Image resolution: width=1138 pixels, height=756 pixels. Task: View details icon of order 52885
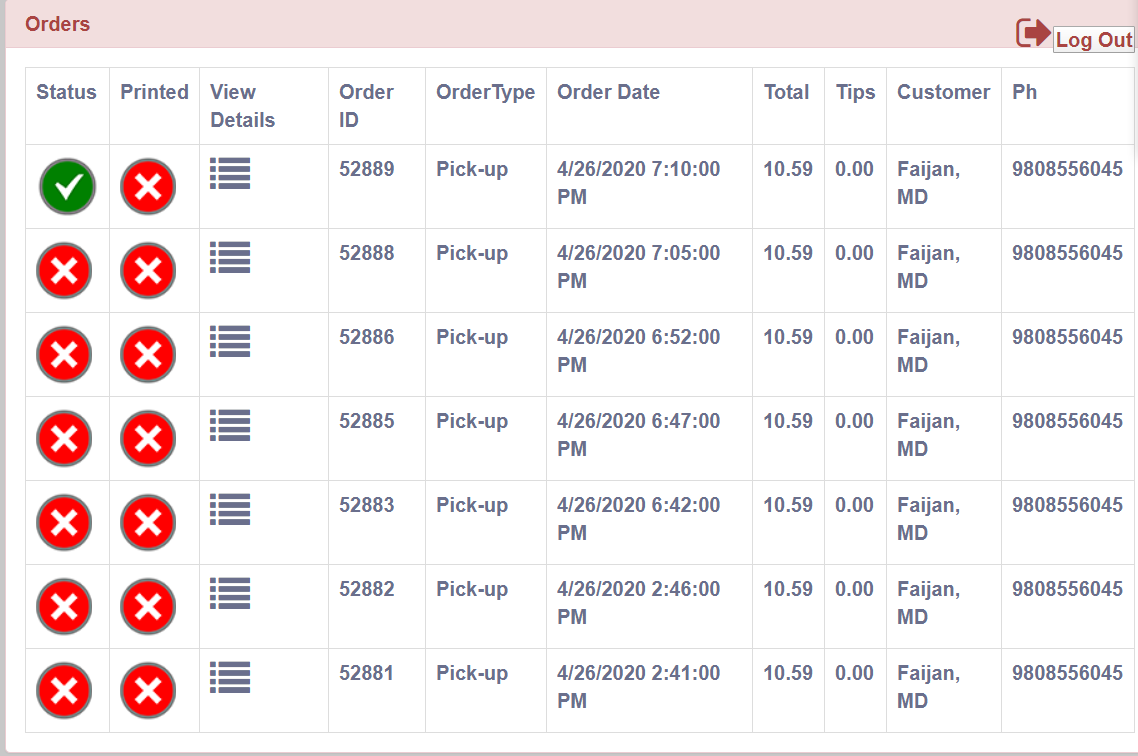[x=230, y=426]
